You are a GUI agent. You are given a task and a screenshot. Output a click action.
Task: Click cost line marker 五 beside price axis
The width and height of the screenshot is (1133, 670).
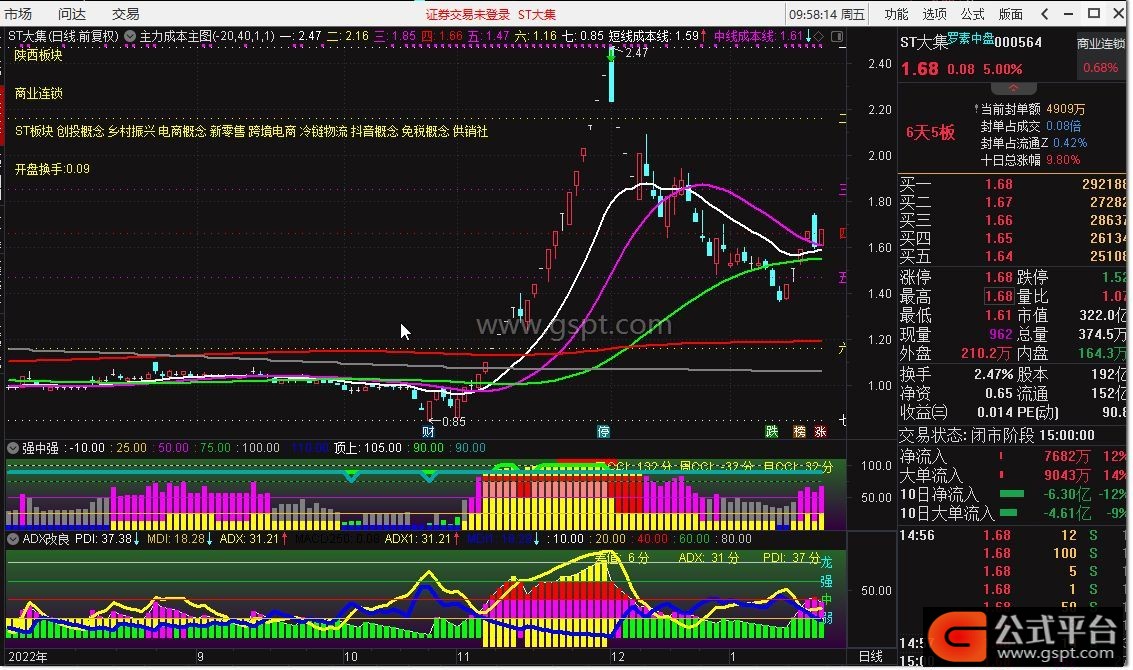point(842,278)
